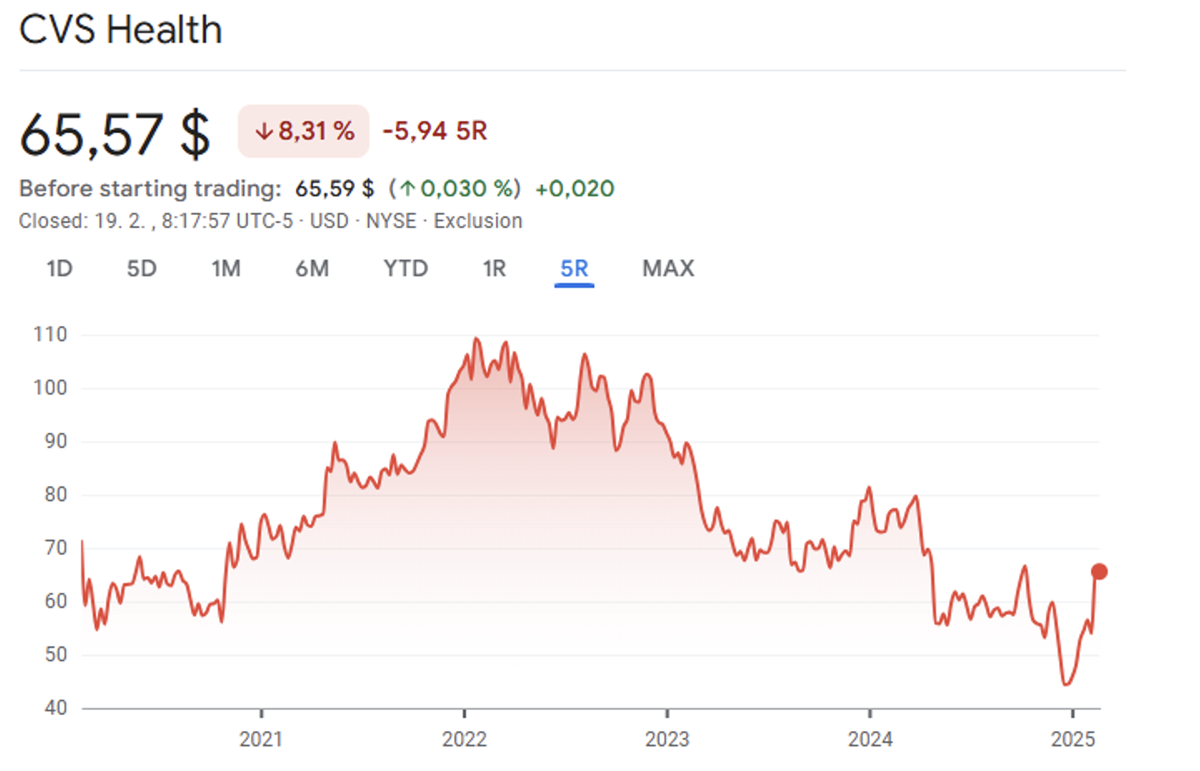Click the red down-arrow percentage badge
The height and width of the screenshot is (771, 1200).
(x=302, y=130)
